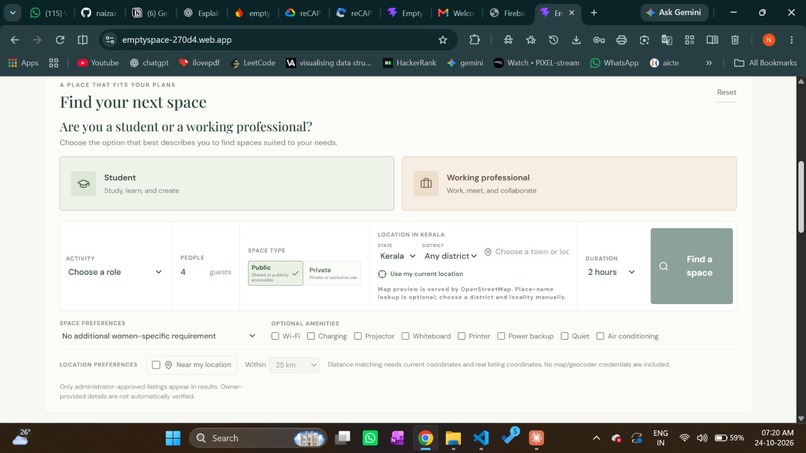Check the Air conditioning checkbox
The width and height of the screenshot is (806, 453).
[x=600, y=336]
